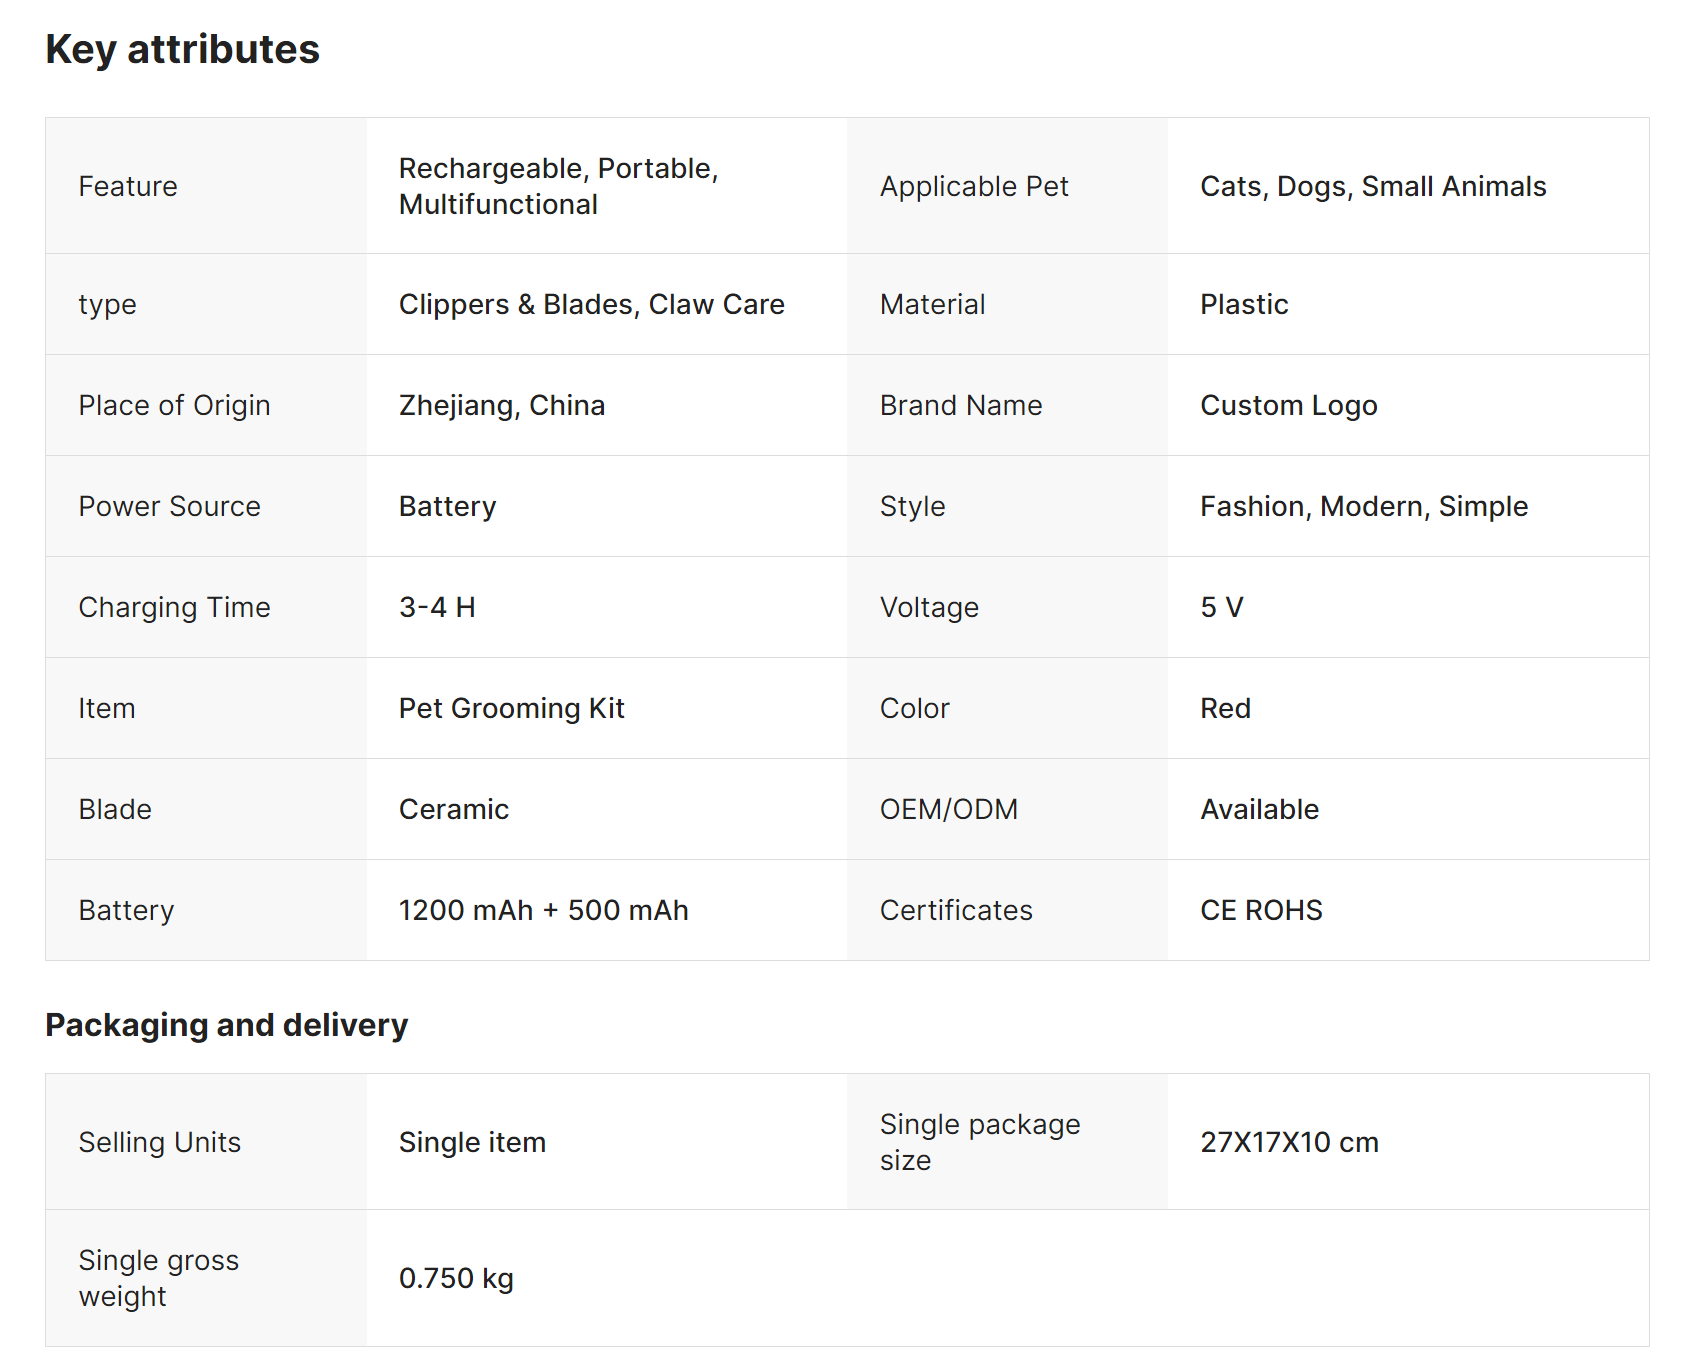Click the Rechargeable, Portable, Multifunctional value

pyautogui.click(x=558, y=186)
